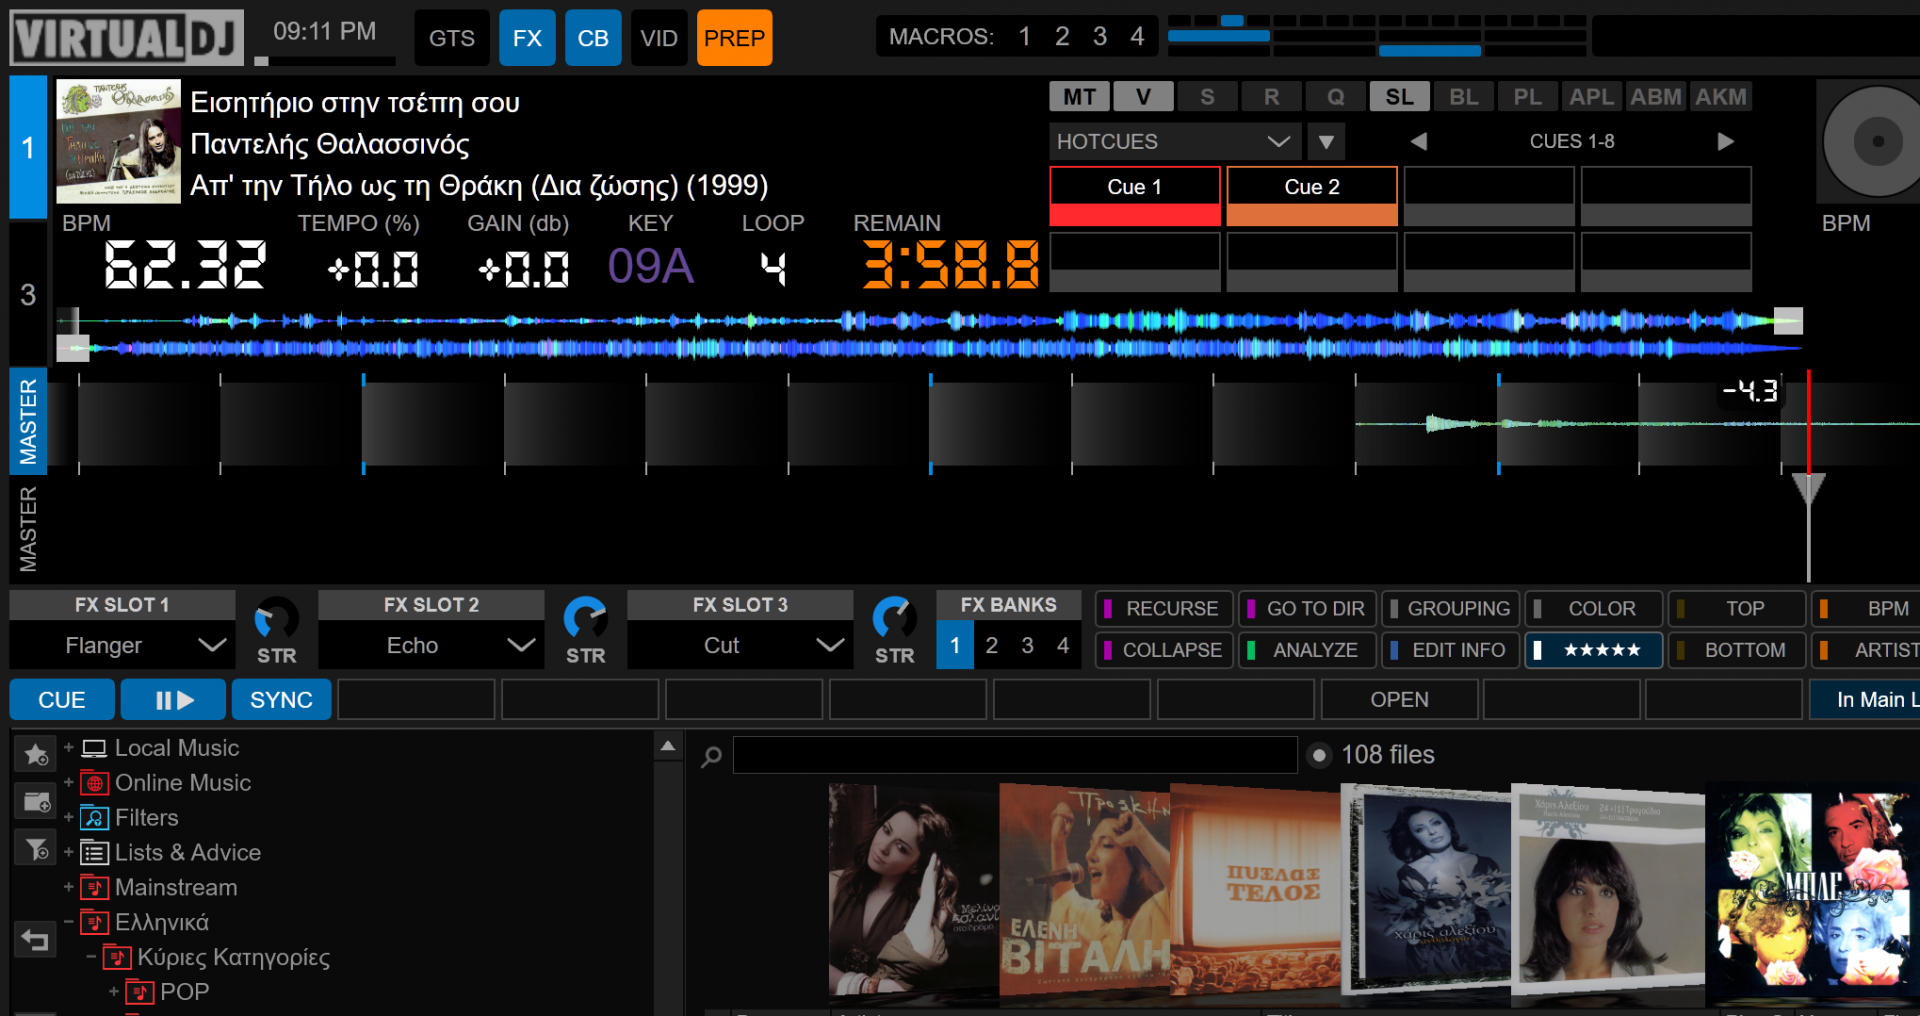This screenshot has width=1920, height=1016.
Task: Select FX bank 4
Action: 1063,645
